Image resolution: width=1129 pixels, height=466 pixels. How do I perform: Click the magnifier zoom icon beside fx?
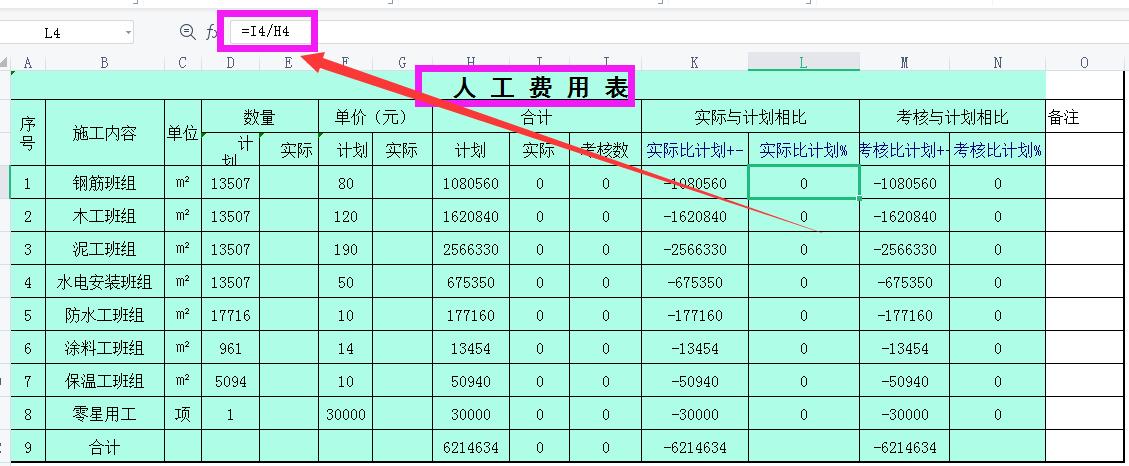(x=187, y=32)
